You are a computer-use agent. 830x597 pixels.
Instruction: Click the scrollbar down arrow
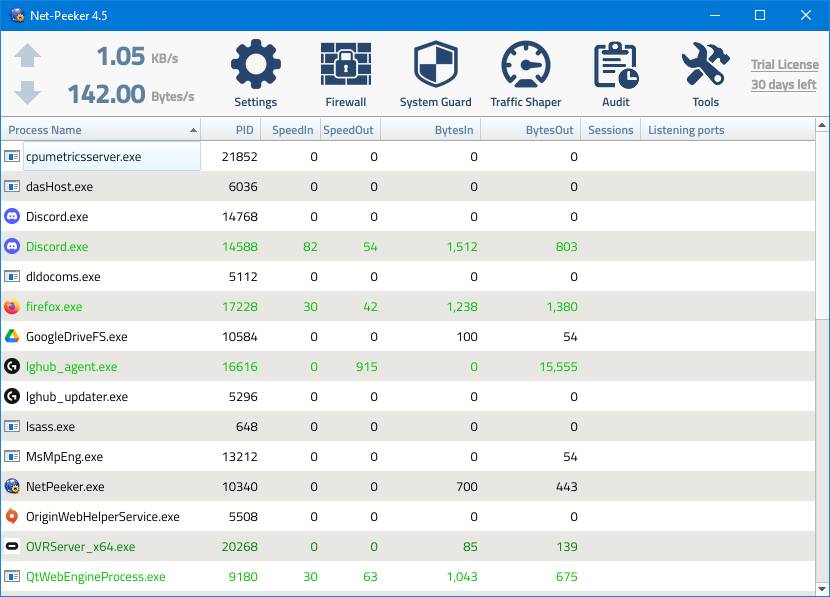pyautogui.click(x=822, y=588)
